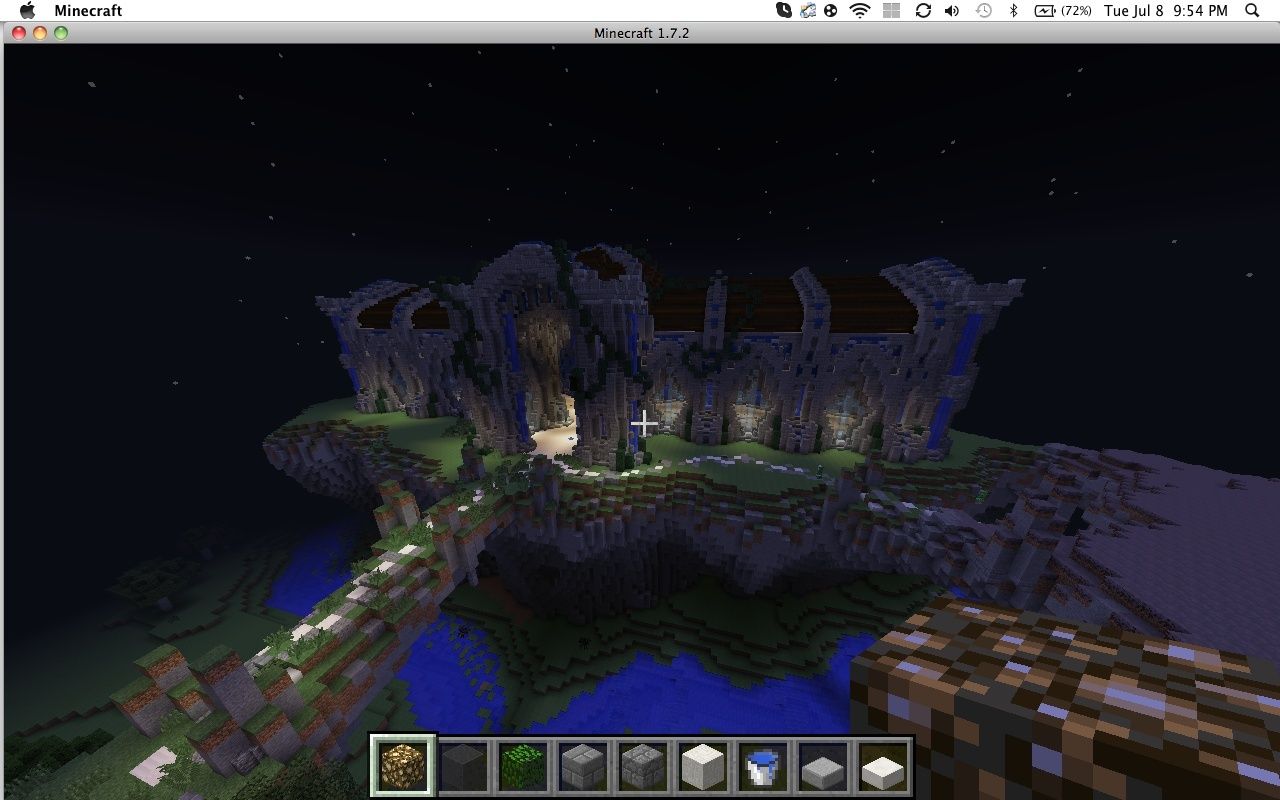Open the circular sync arrows menu
Image resolution: width=1280 pixels, height=800 pixels.
pos(922,10)
